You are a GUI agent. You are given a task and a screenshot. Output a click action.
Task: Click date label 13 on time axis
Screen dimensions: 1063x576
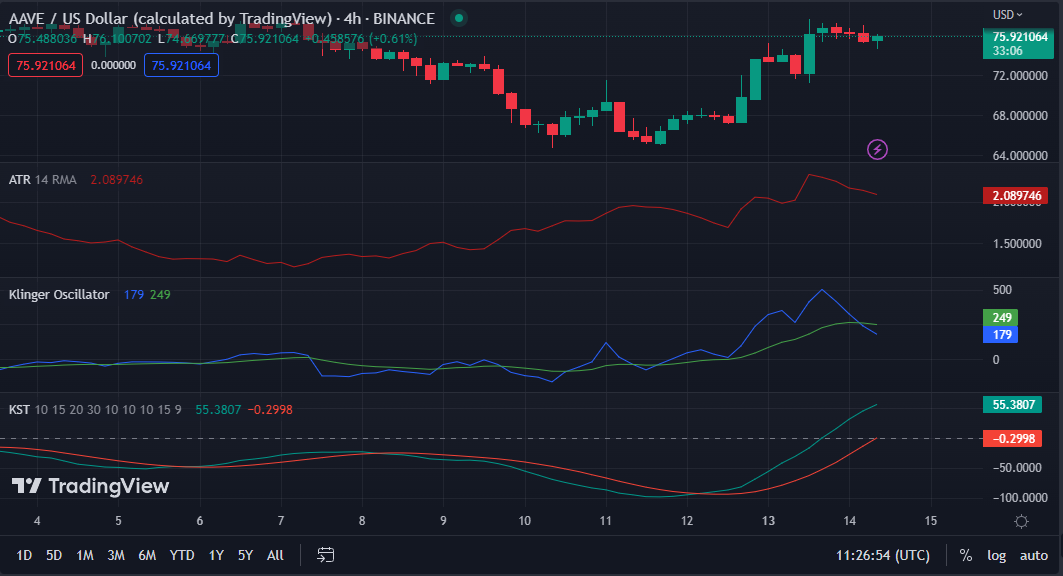(x=768, y=520)
